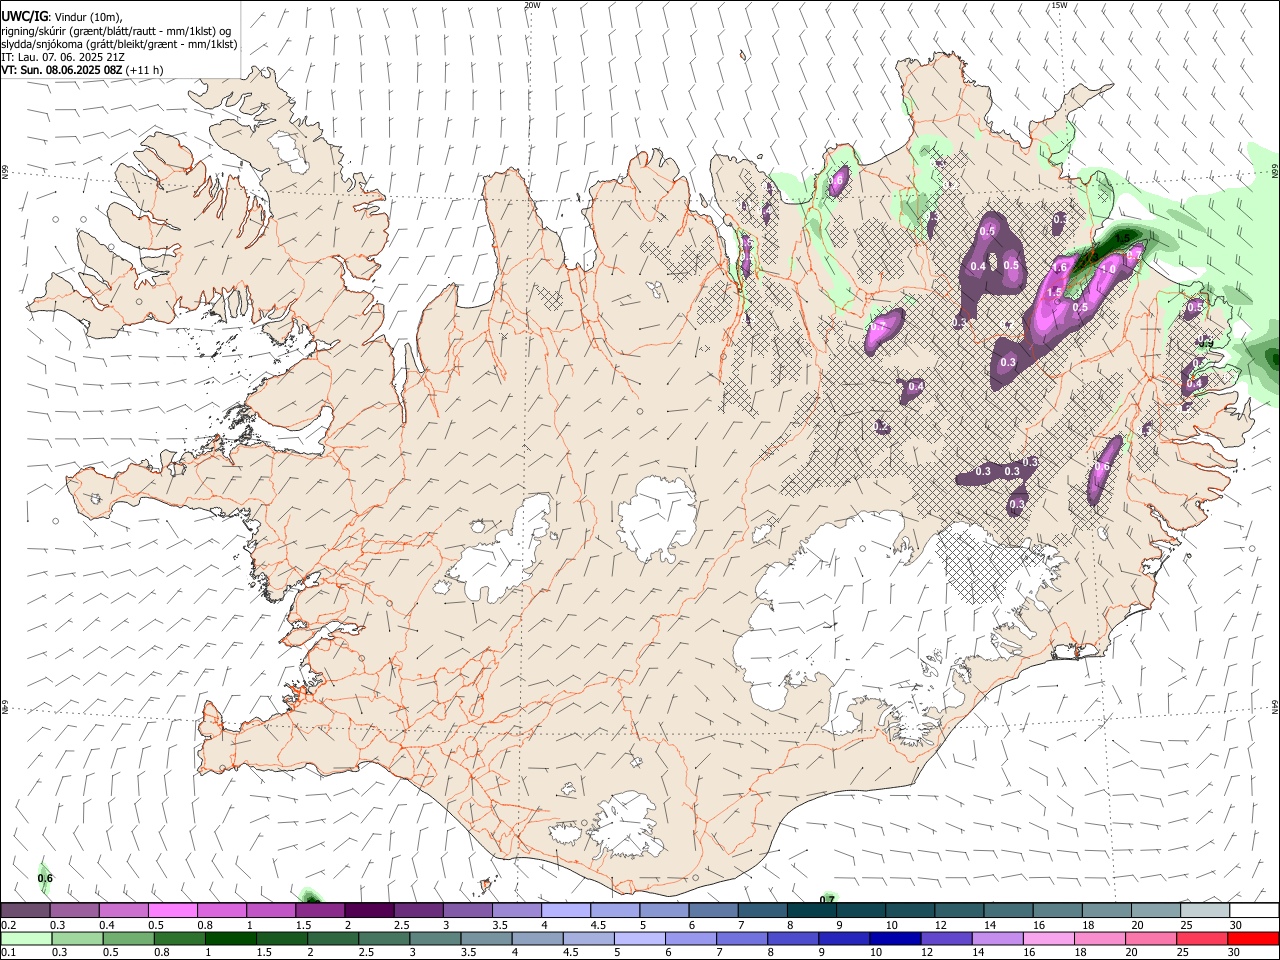Viewport: 1280px width, 960px height.
Task: Click the '0.1' number under bottom color row
Action: click(9, 953)
